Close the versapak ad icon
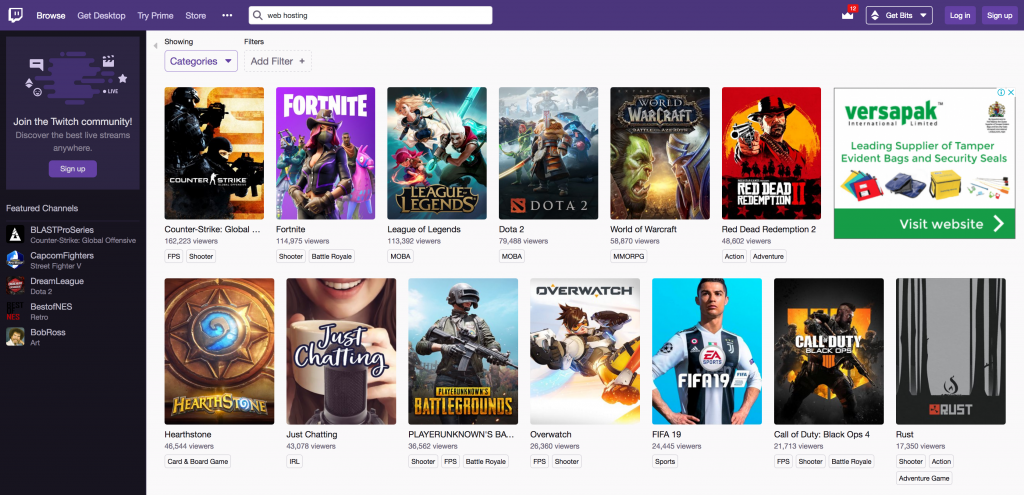 tap(1011, 92)
